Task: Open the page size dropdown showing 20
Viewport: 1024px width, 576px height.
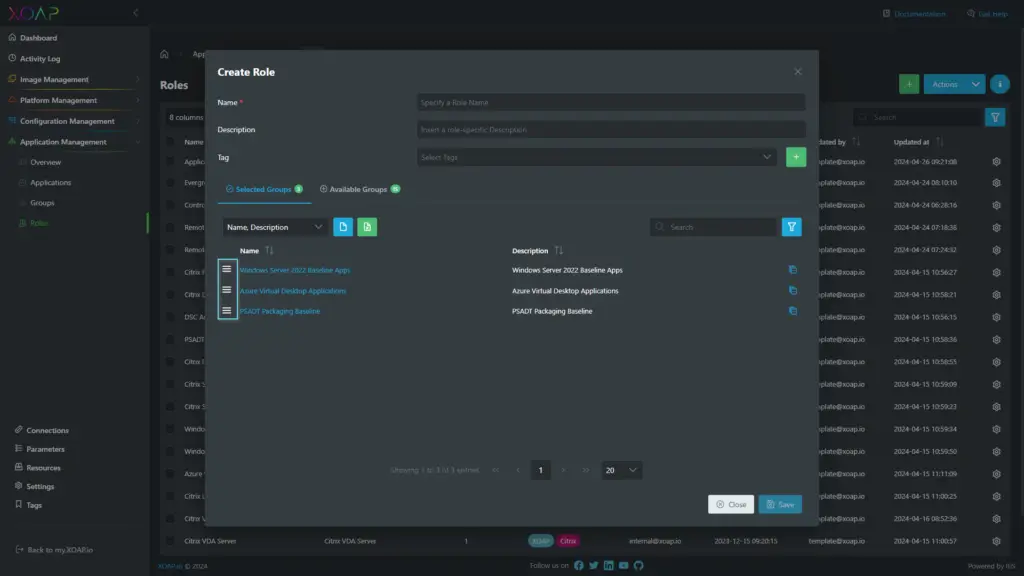Action: (620, 470)
